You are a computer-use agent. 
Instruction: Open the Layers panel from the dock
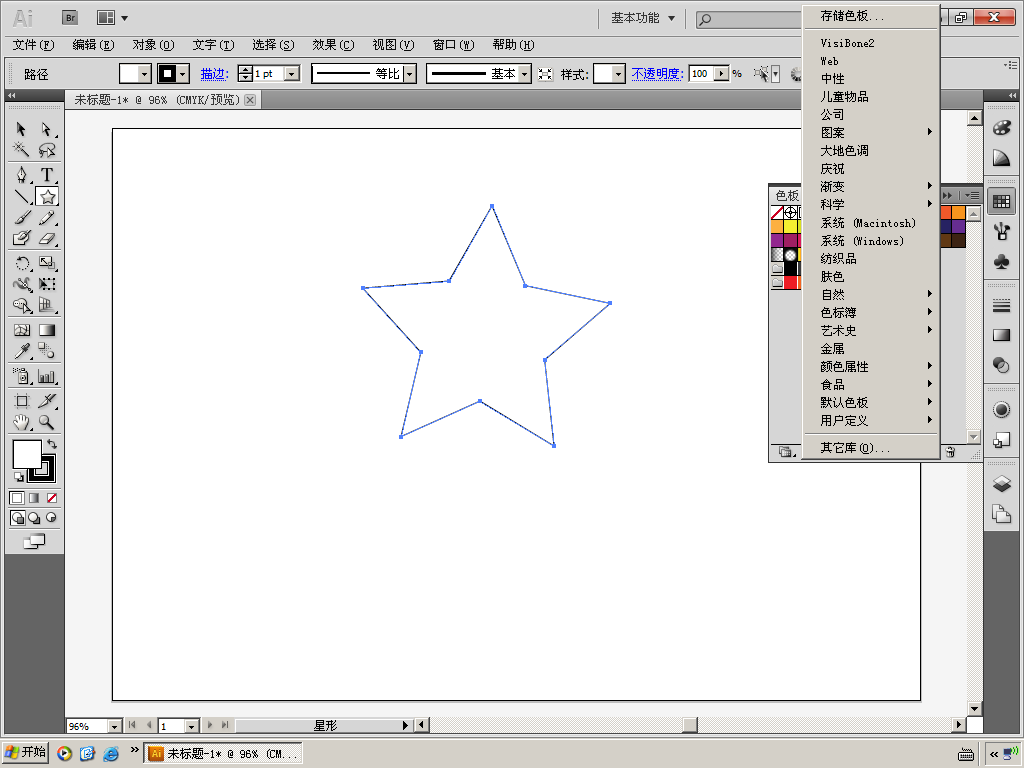(1001, 483)
